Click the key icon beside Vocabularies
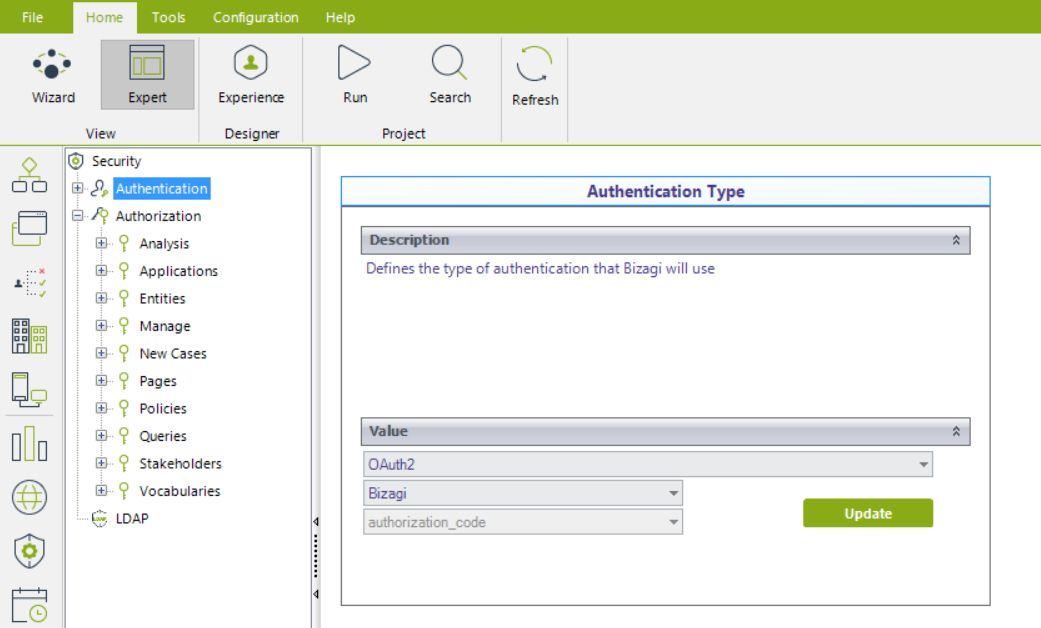Image resolution: width=1041 pixels, height=628 pixels. pos(123,490)
